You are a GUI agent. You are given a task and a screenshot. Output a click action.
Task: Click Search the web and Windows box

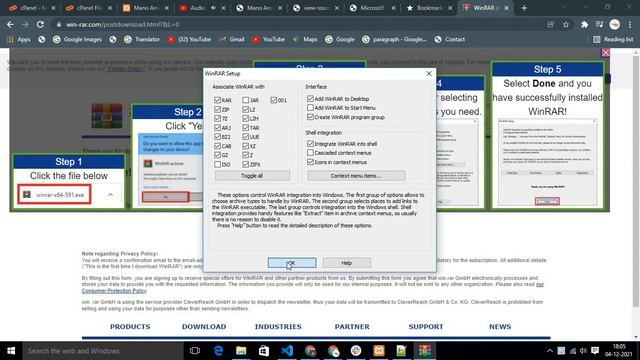pyautogui.click(x=102, y=351)
